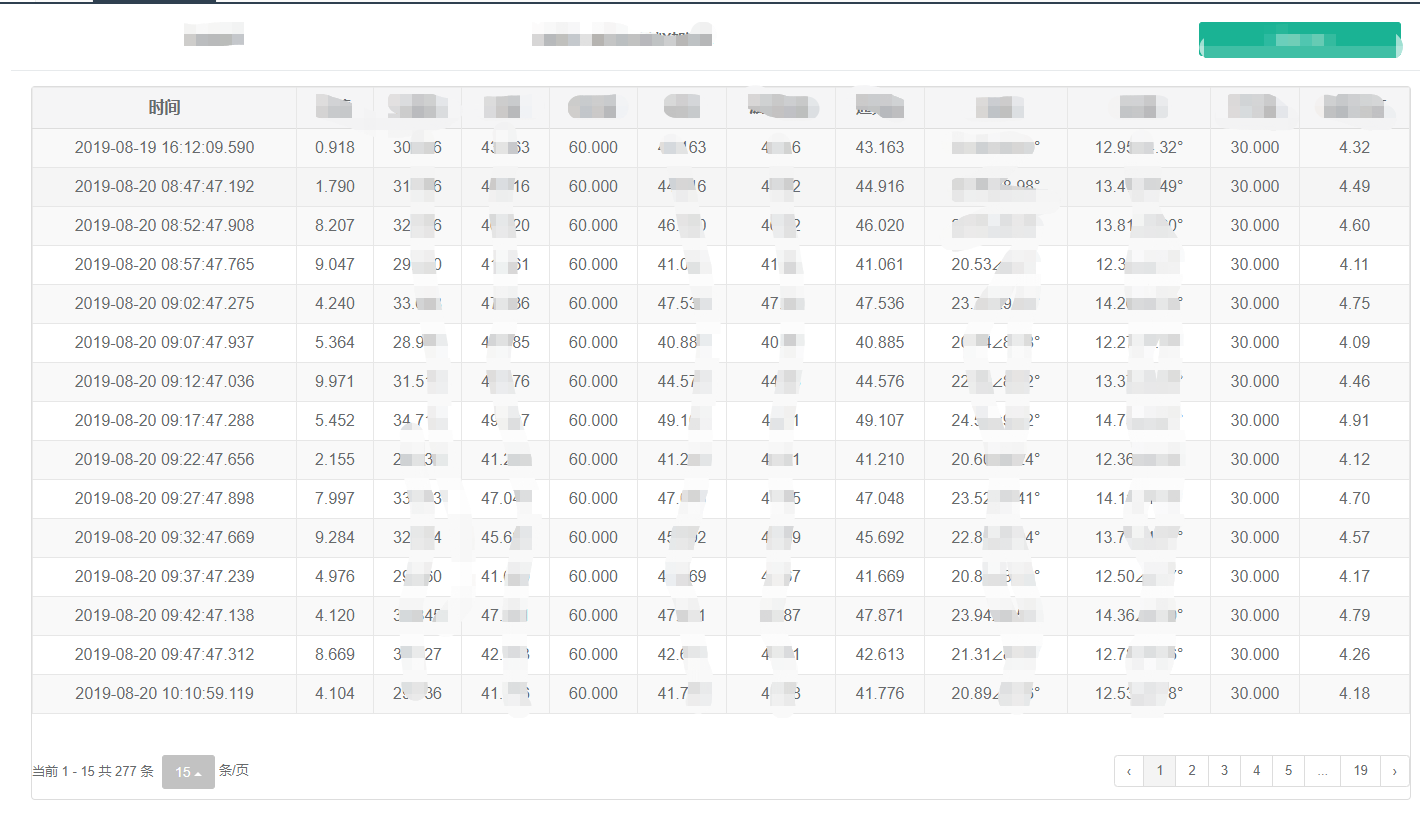1420x828 pixels.
Task: Select the timestamp 2019-08-20 08:52:47.908
Action: coord(164,225)
